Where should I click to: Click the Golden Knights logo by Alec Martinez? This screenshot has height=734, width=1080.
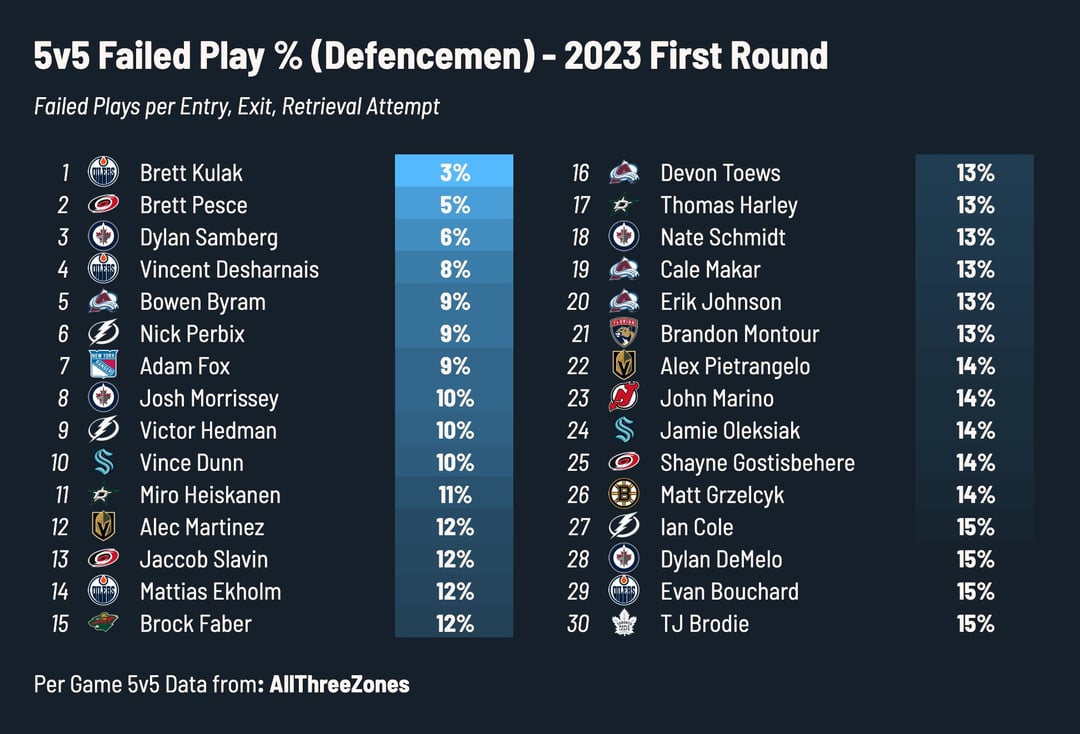pos(103,527)
